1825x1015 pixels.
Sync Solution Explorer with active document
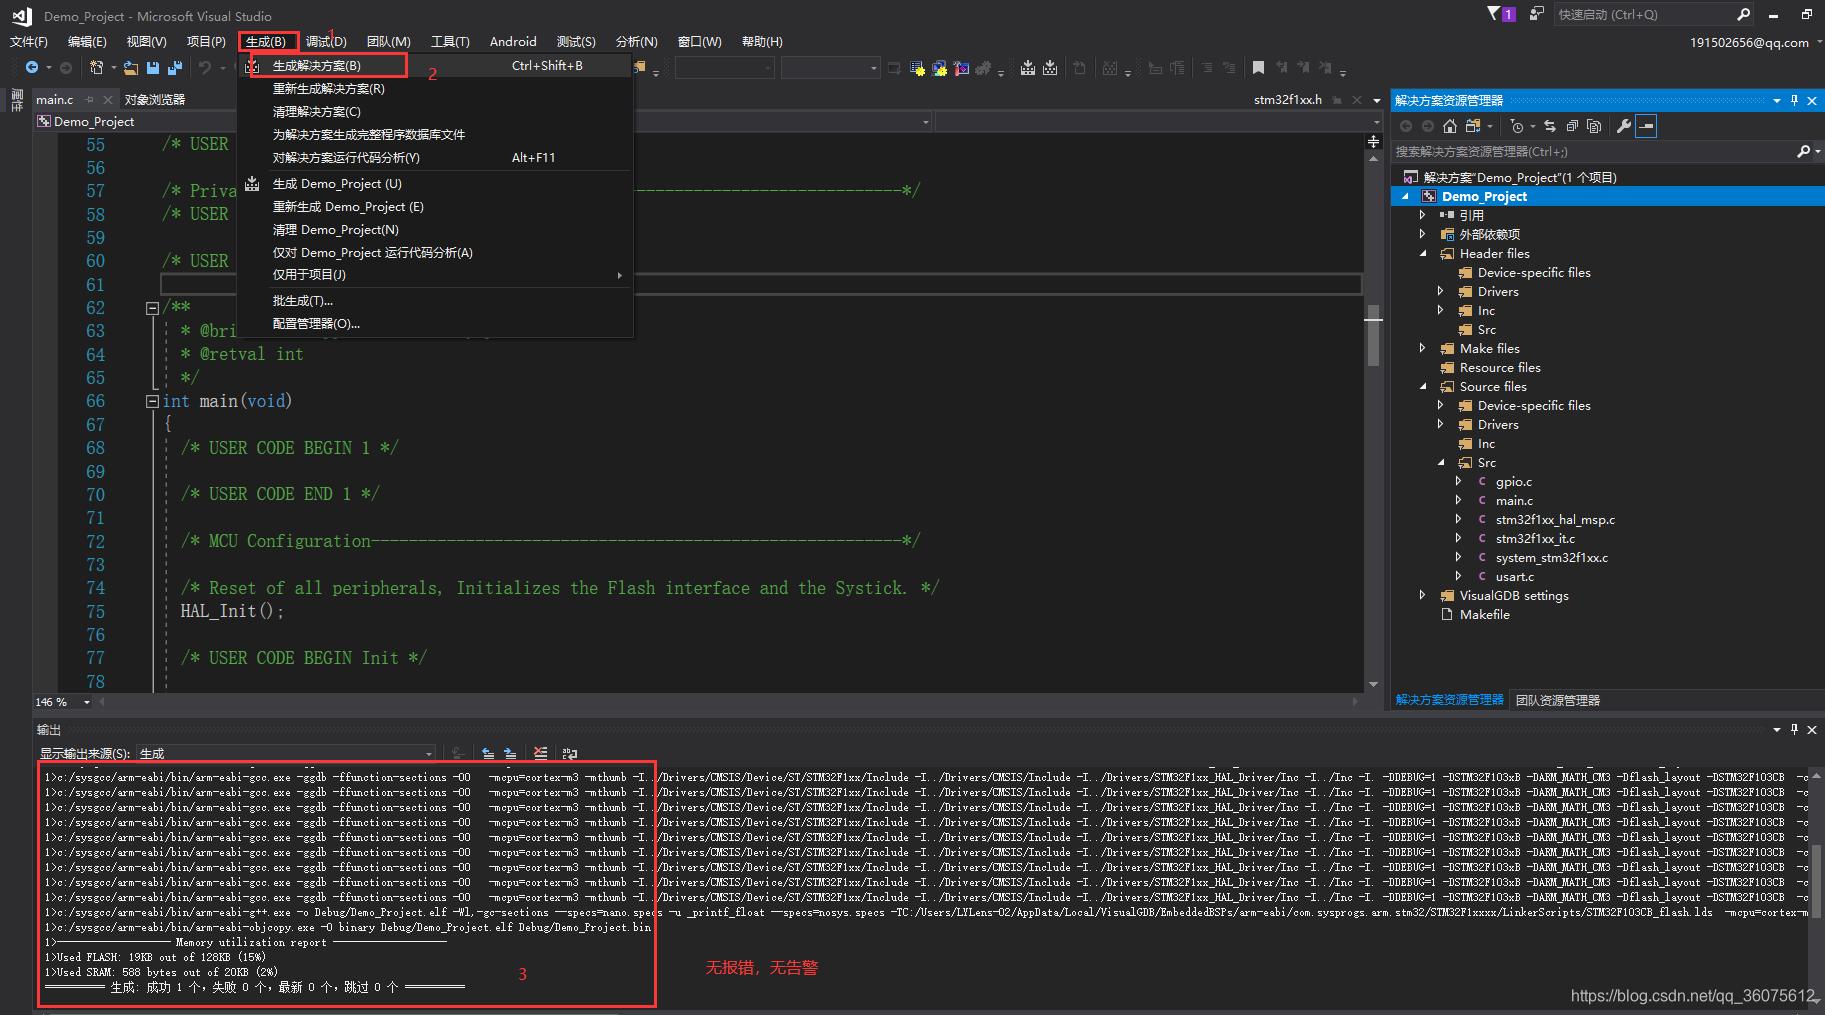[x=1548, y=126]
